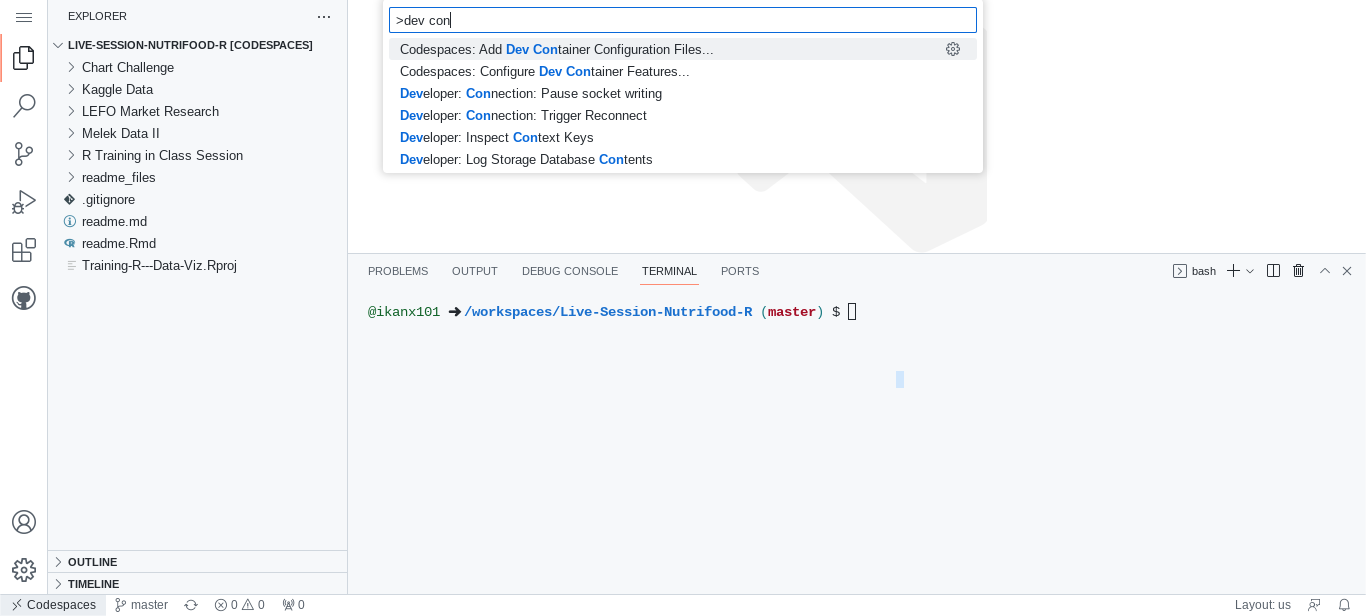Open errors and warnings count in status bar

tap(240, 605)
